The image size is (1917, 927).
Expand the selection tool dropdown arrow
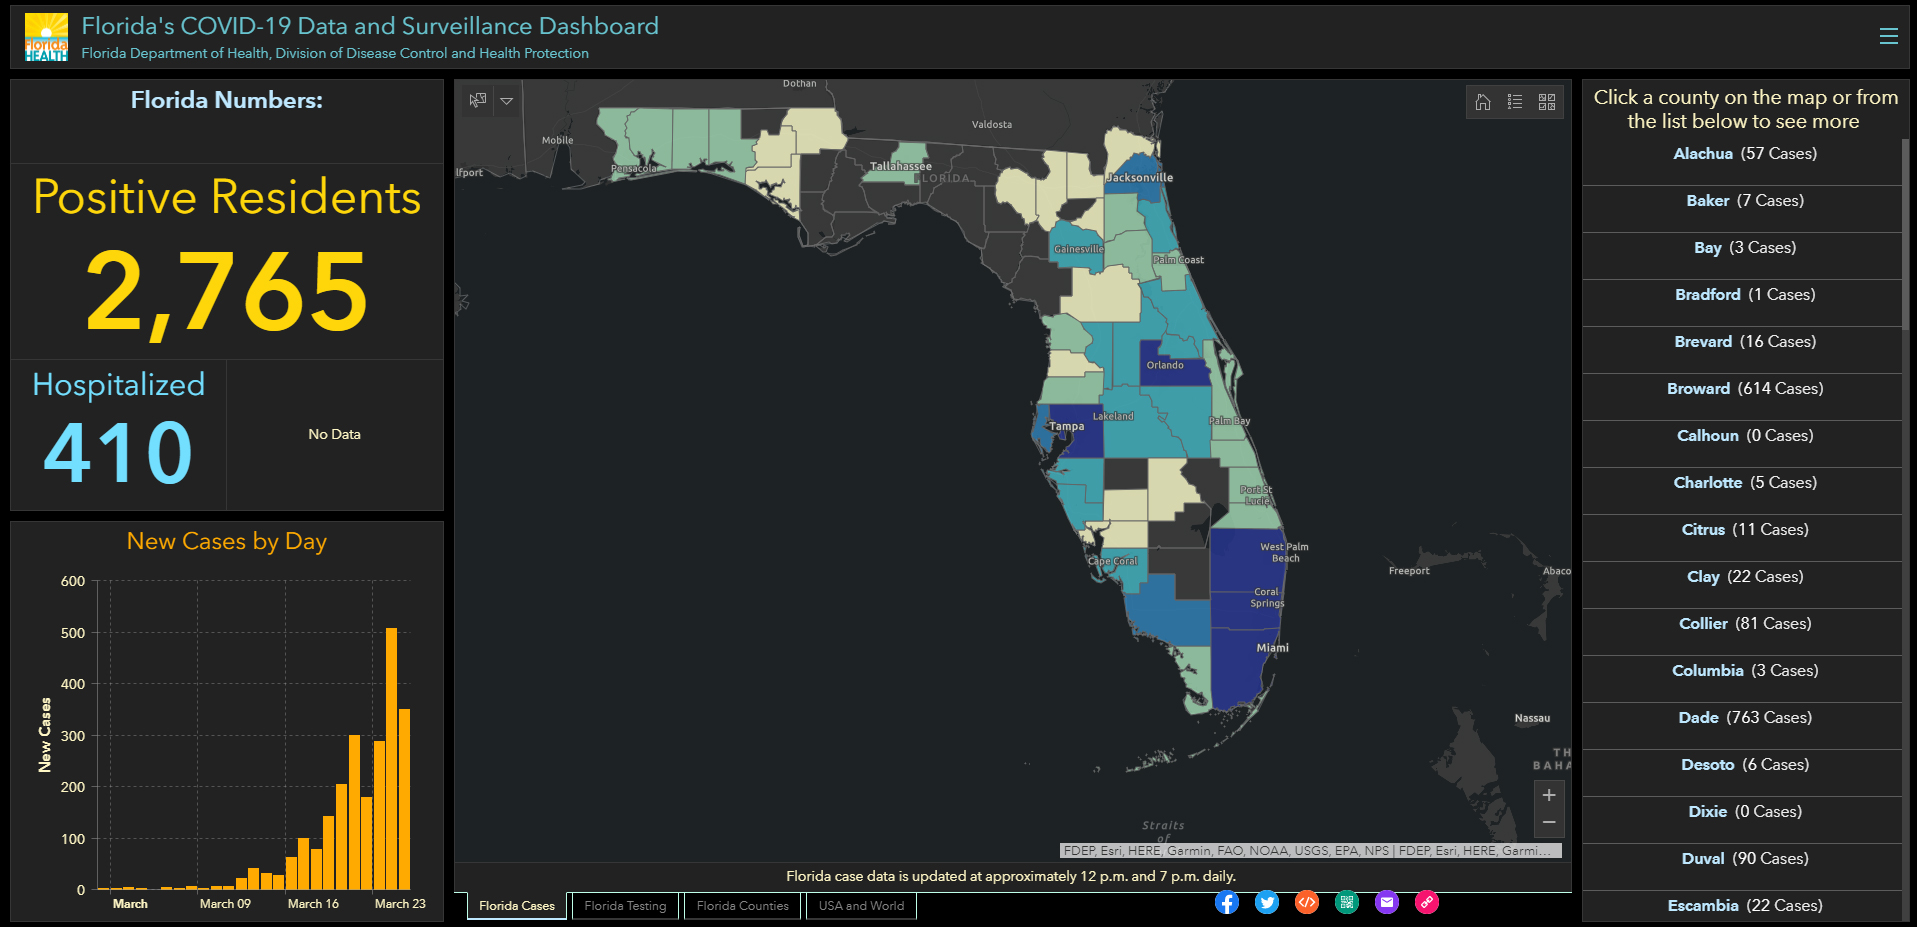[x=506, y=100]
